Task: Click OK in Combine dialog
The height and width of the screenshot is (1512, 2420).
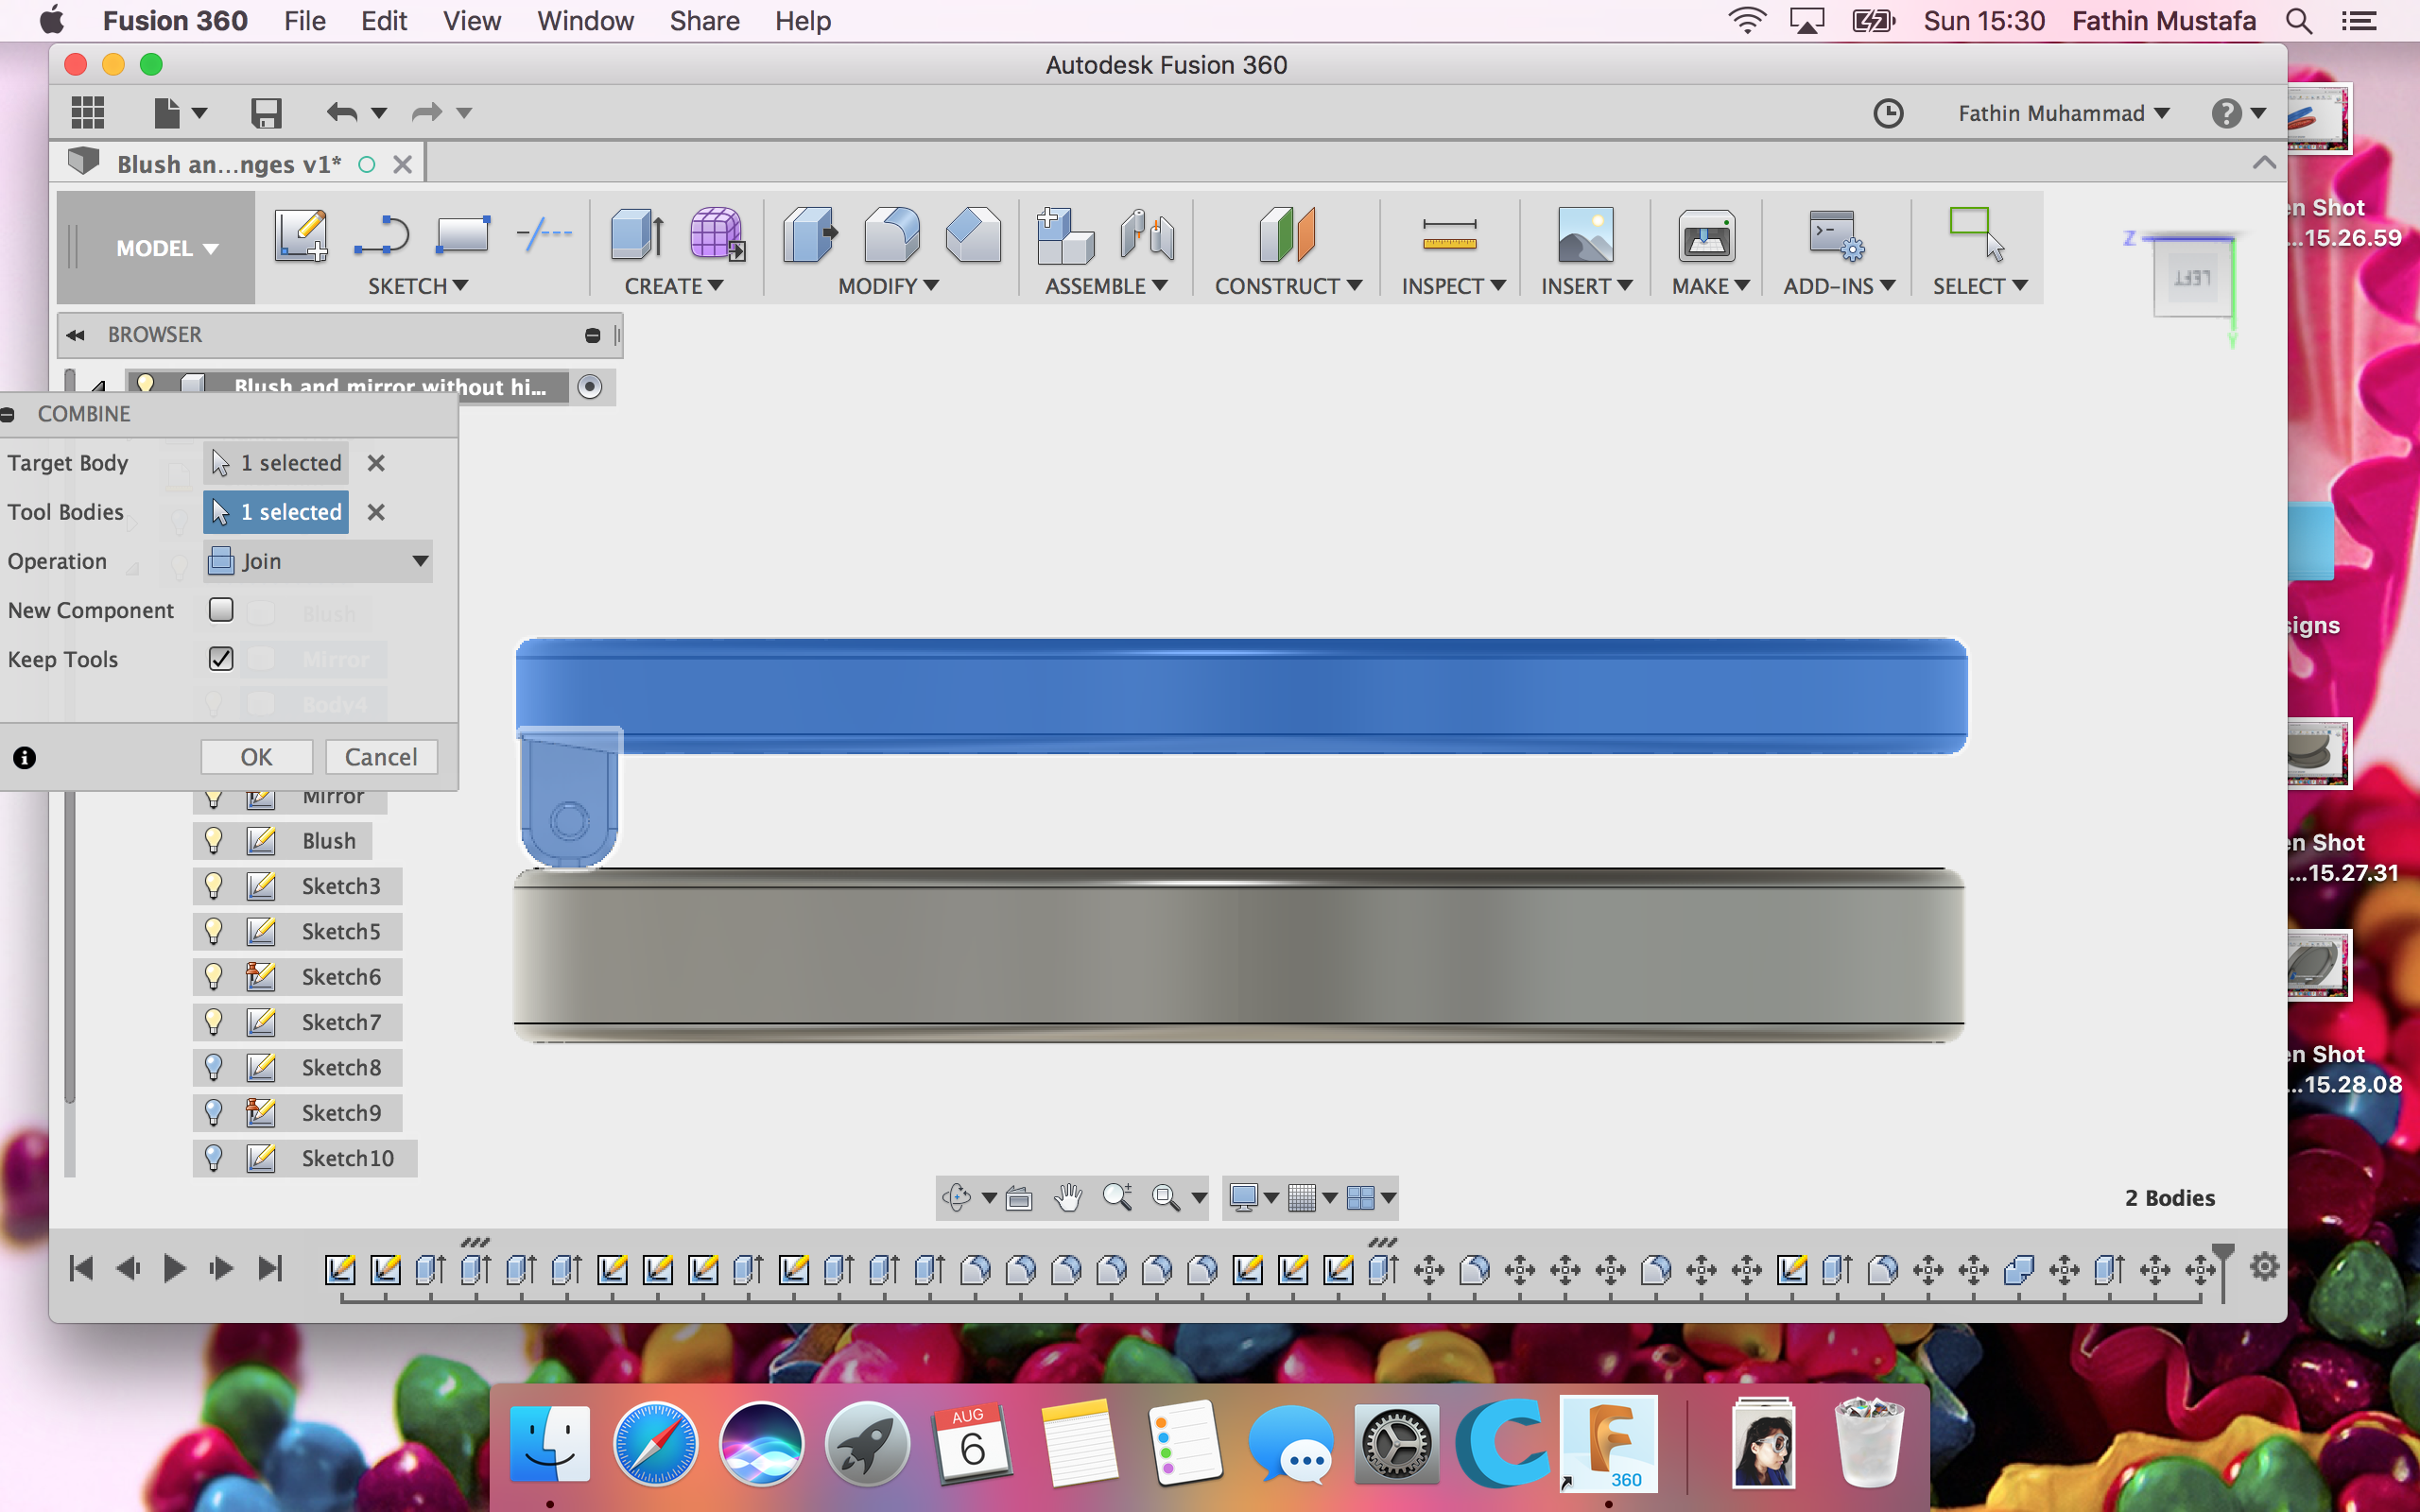Action: point(256,757)
